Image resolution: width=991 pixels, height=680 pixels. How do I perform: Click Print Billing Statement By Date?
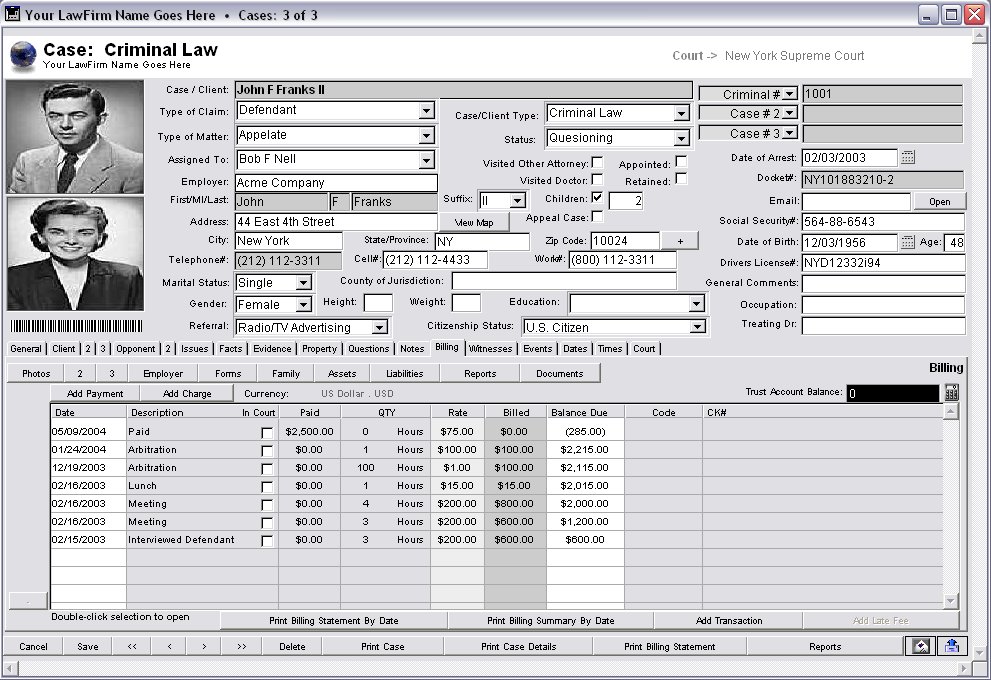(334, 621)
